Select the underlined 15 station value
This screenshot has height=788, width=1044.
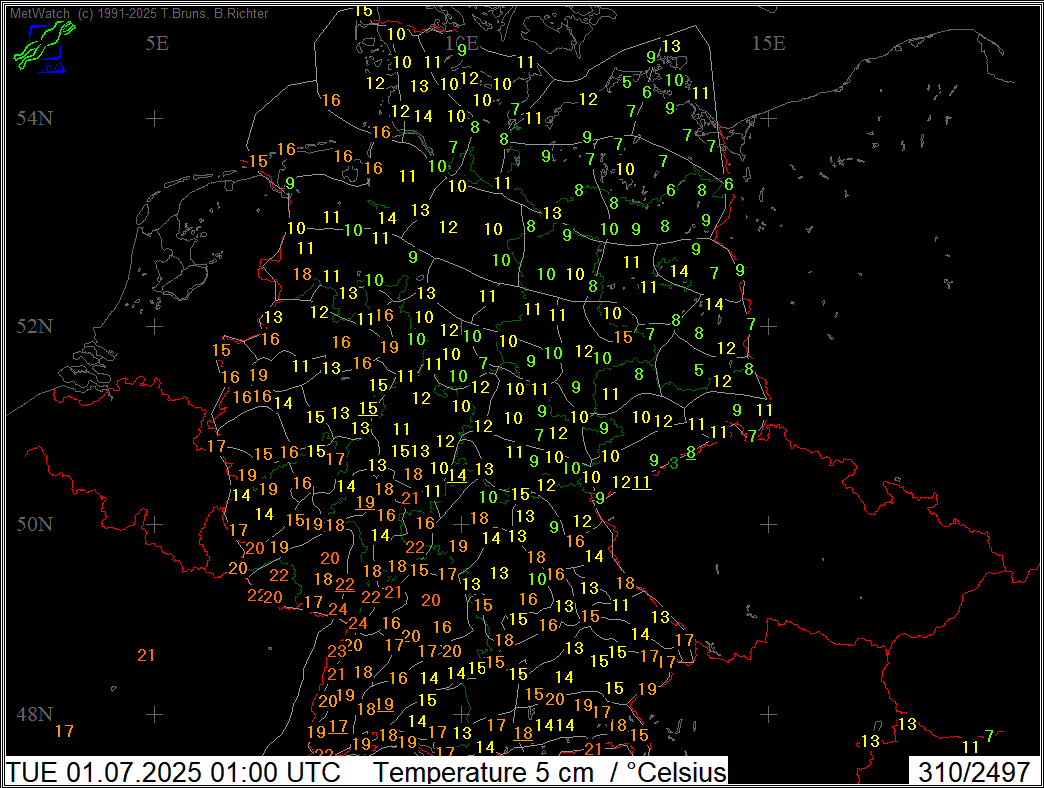pos(368,409)
